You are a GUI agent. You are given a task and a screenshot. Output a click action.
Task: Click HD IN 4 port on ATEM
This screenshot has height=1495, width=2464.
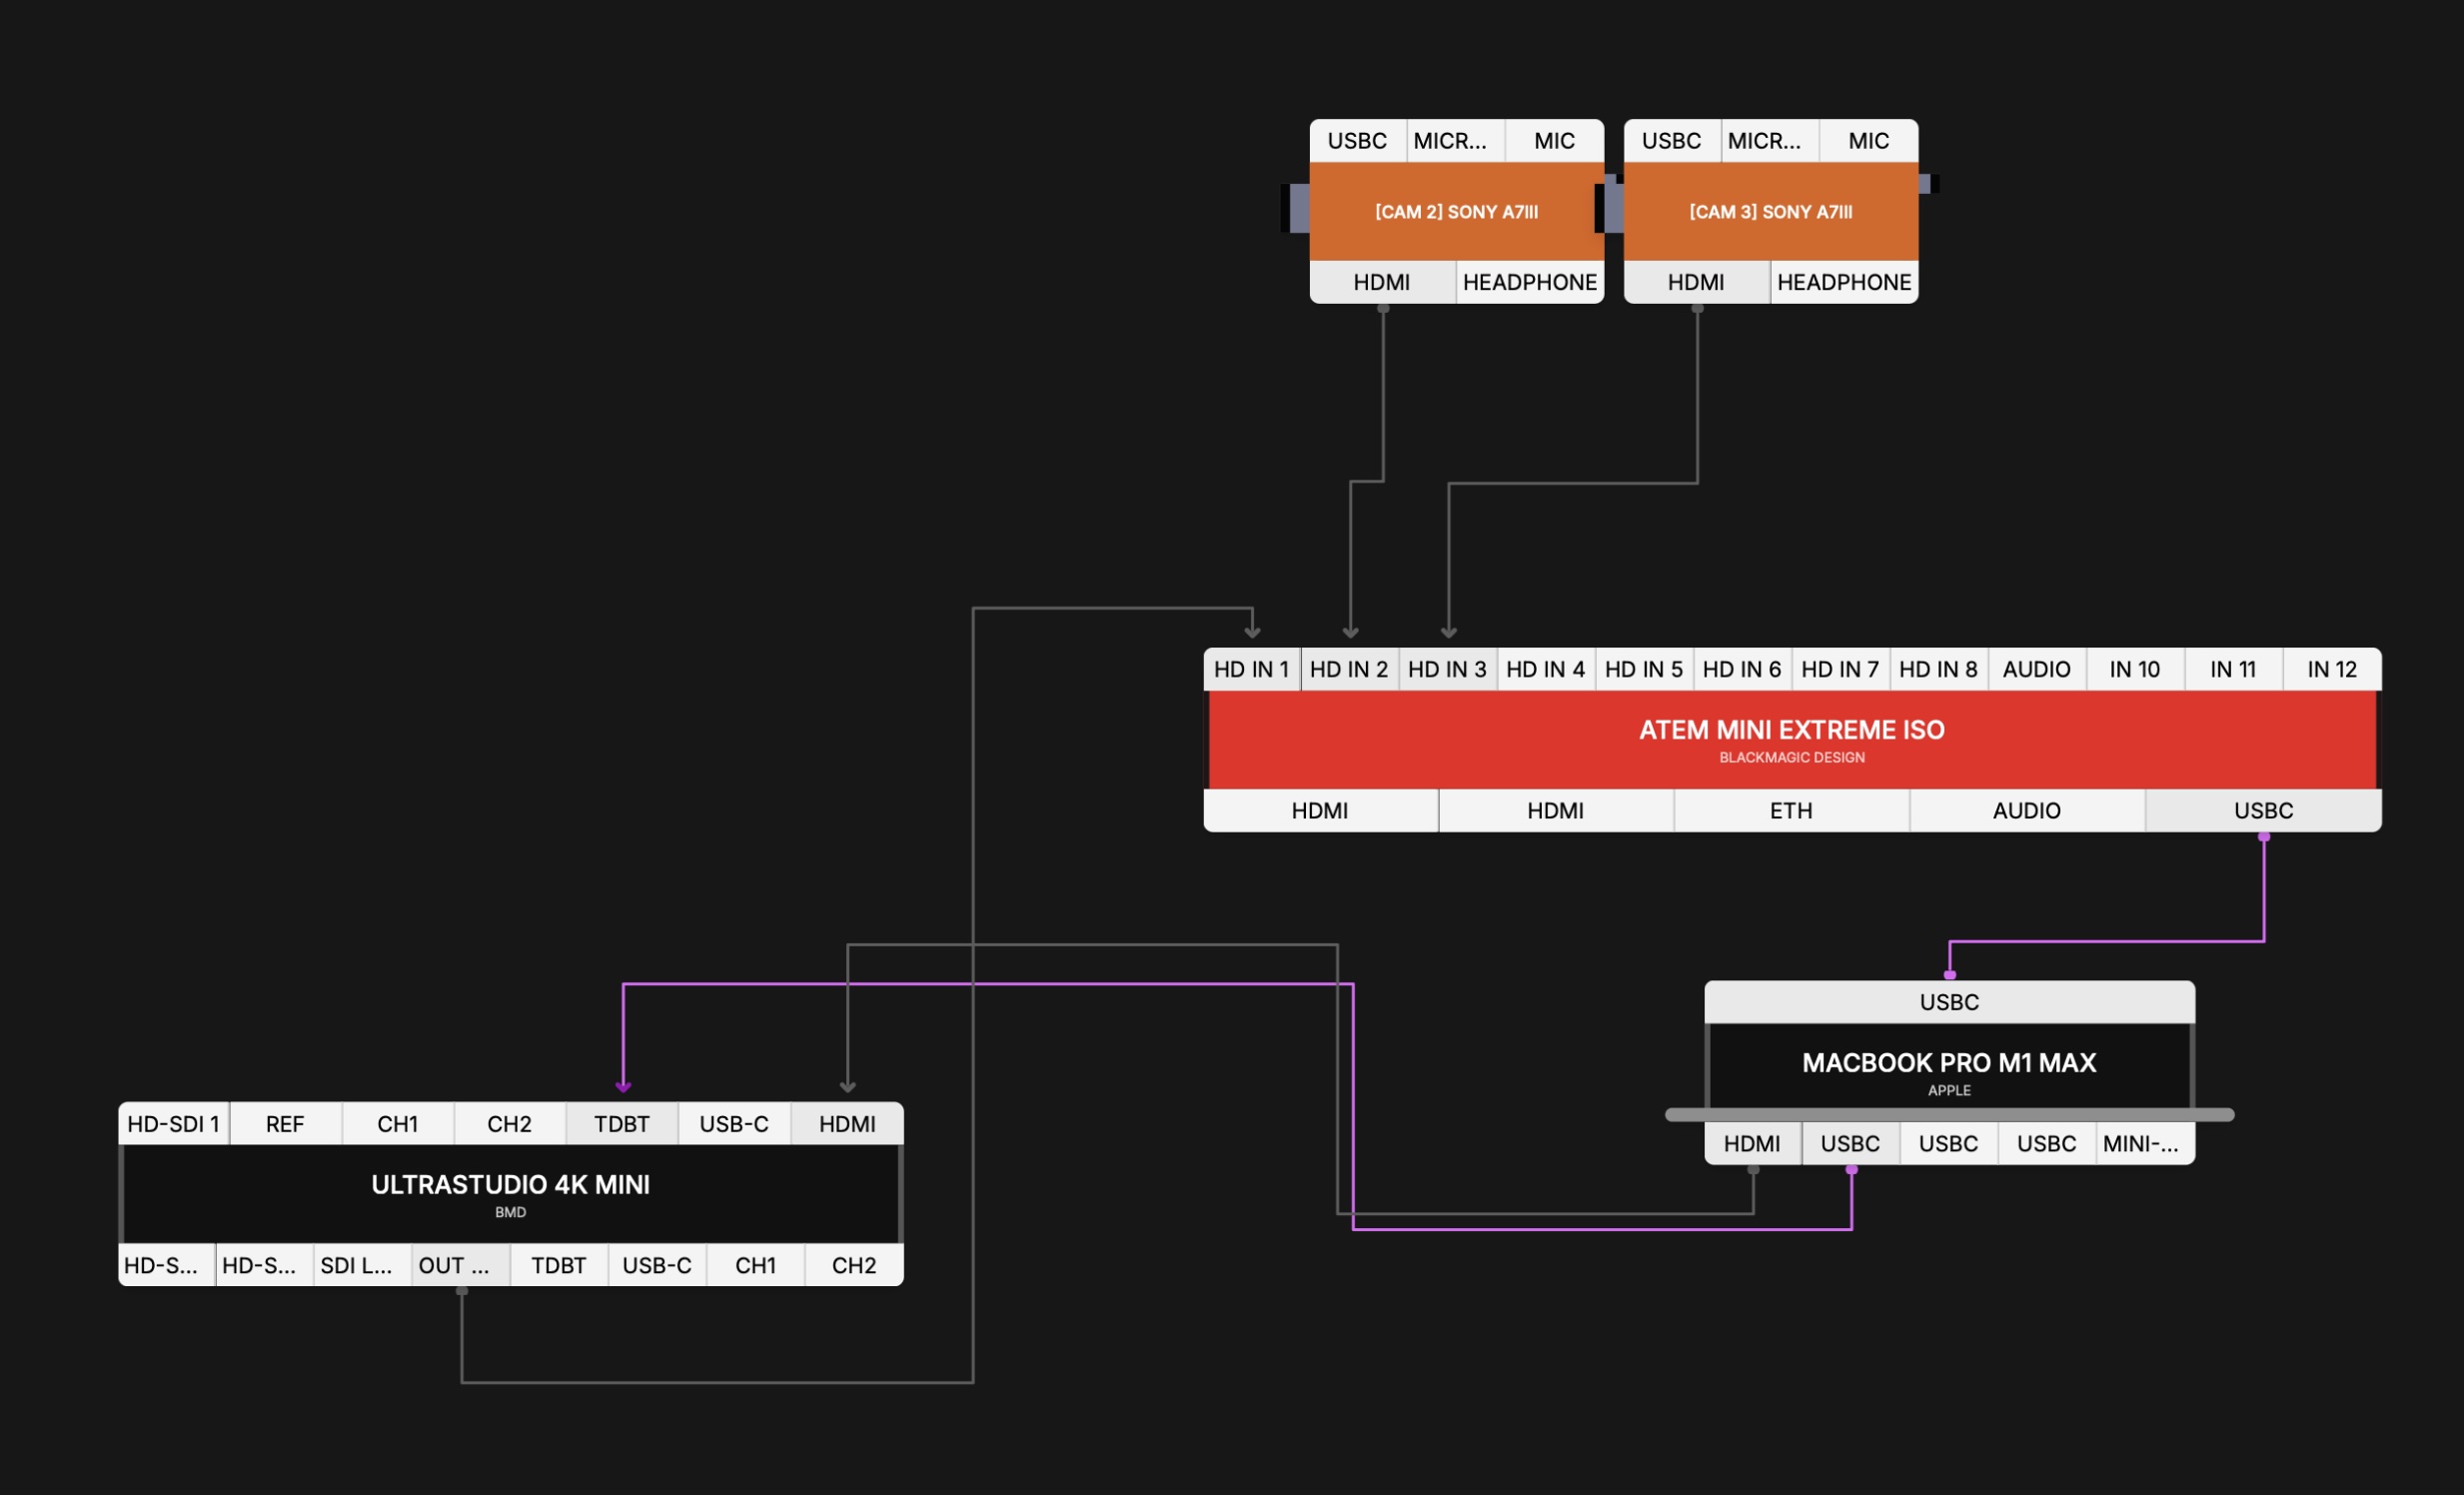coord(1545,669)
